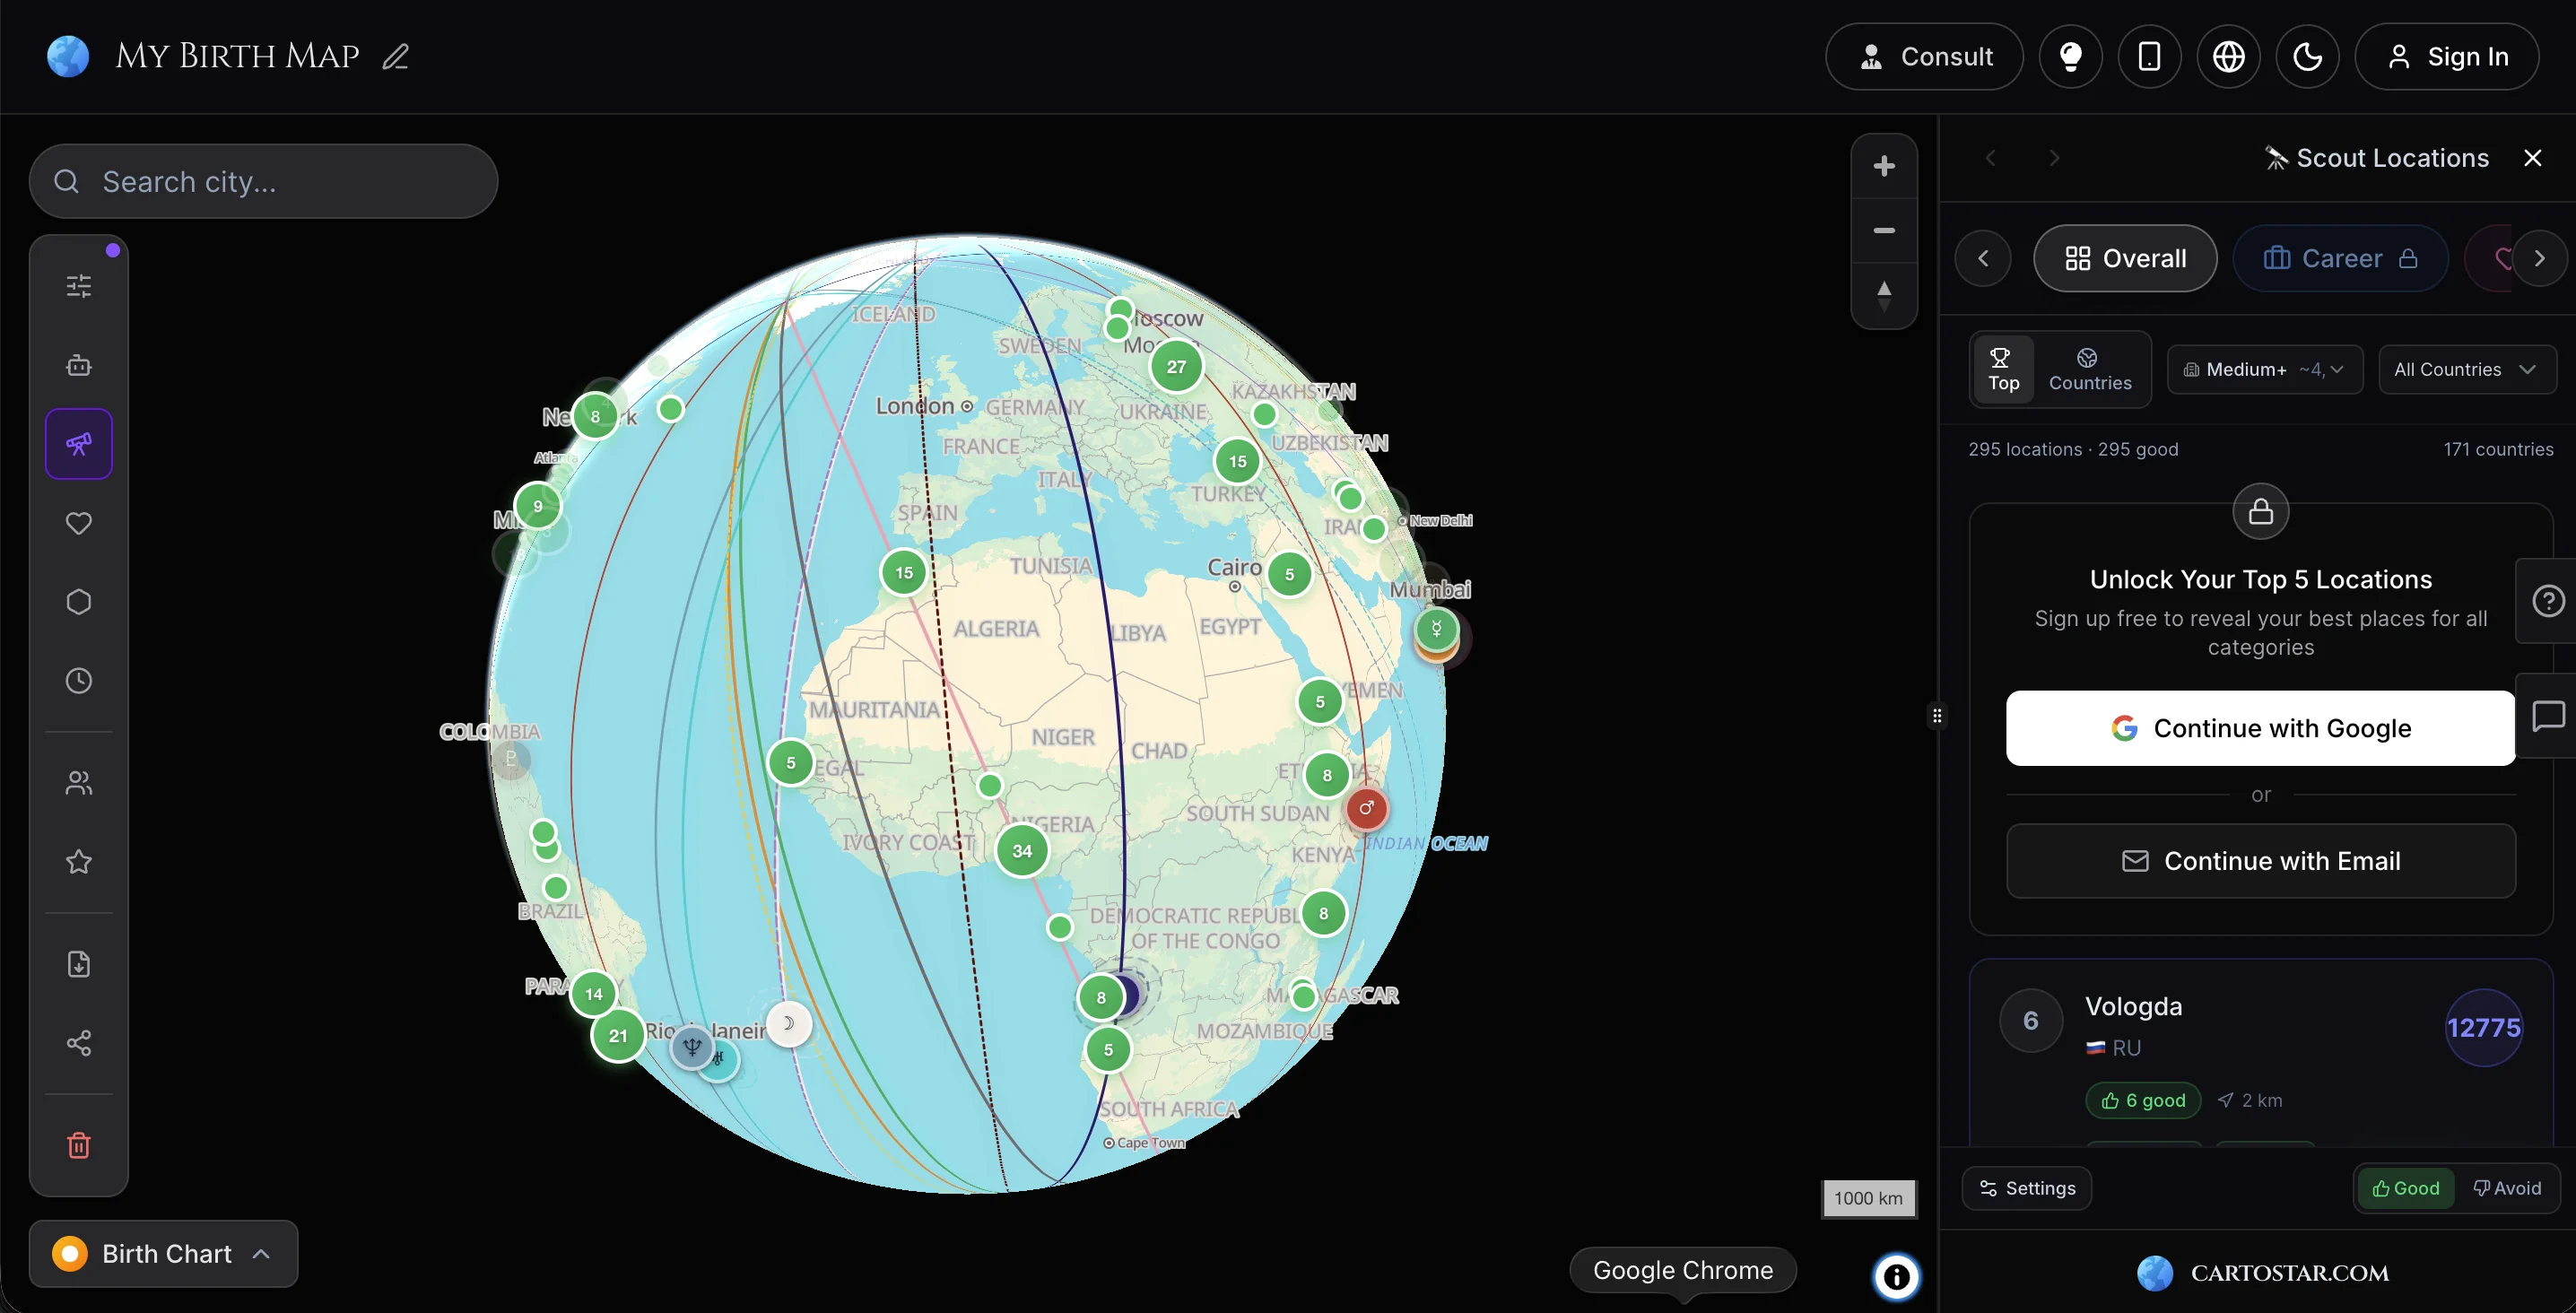Toggle the Good locations filter
The height and width of the screenshot is (1313, 2576).
pos(2406,1188)
